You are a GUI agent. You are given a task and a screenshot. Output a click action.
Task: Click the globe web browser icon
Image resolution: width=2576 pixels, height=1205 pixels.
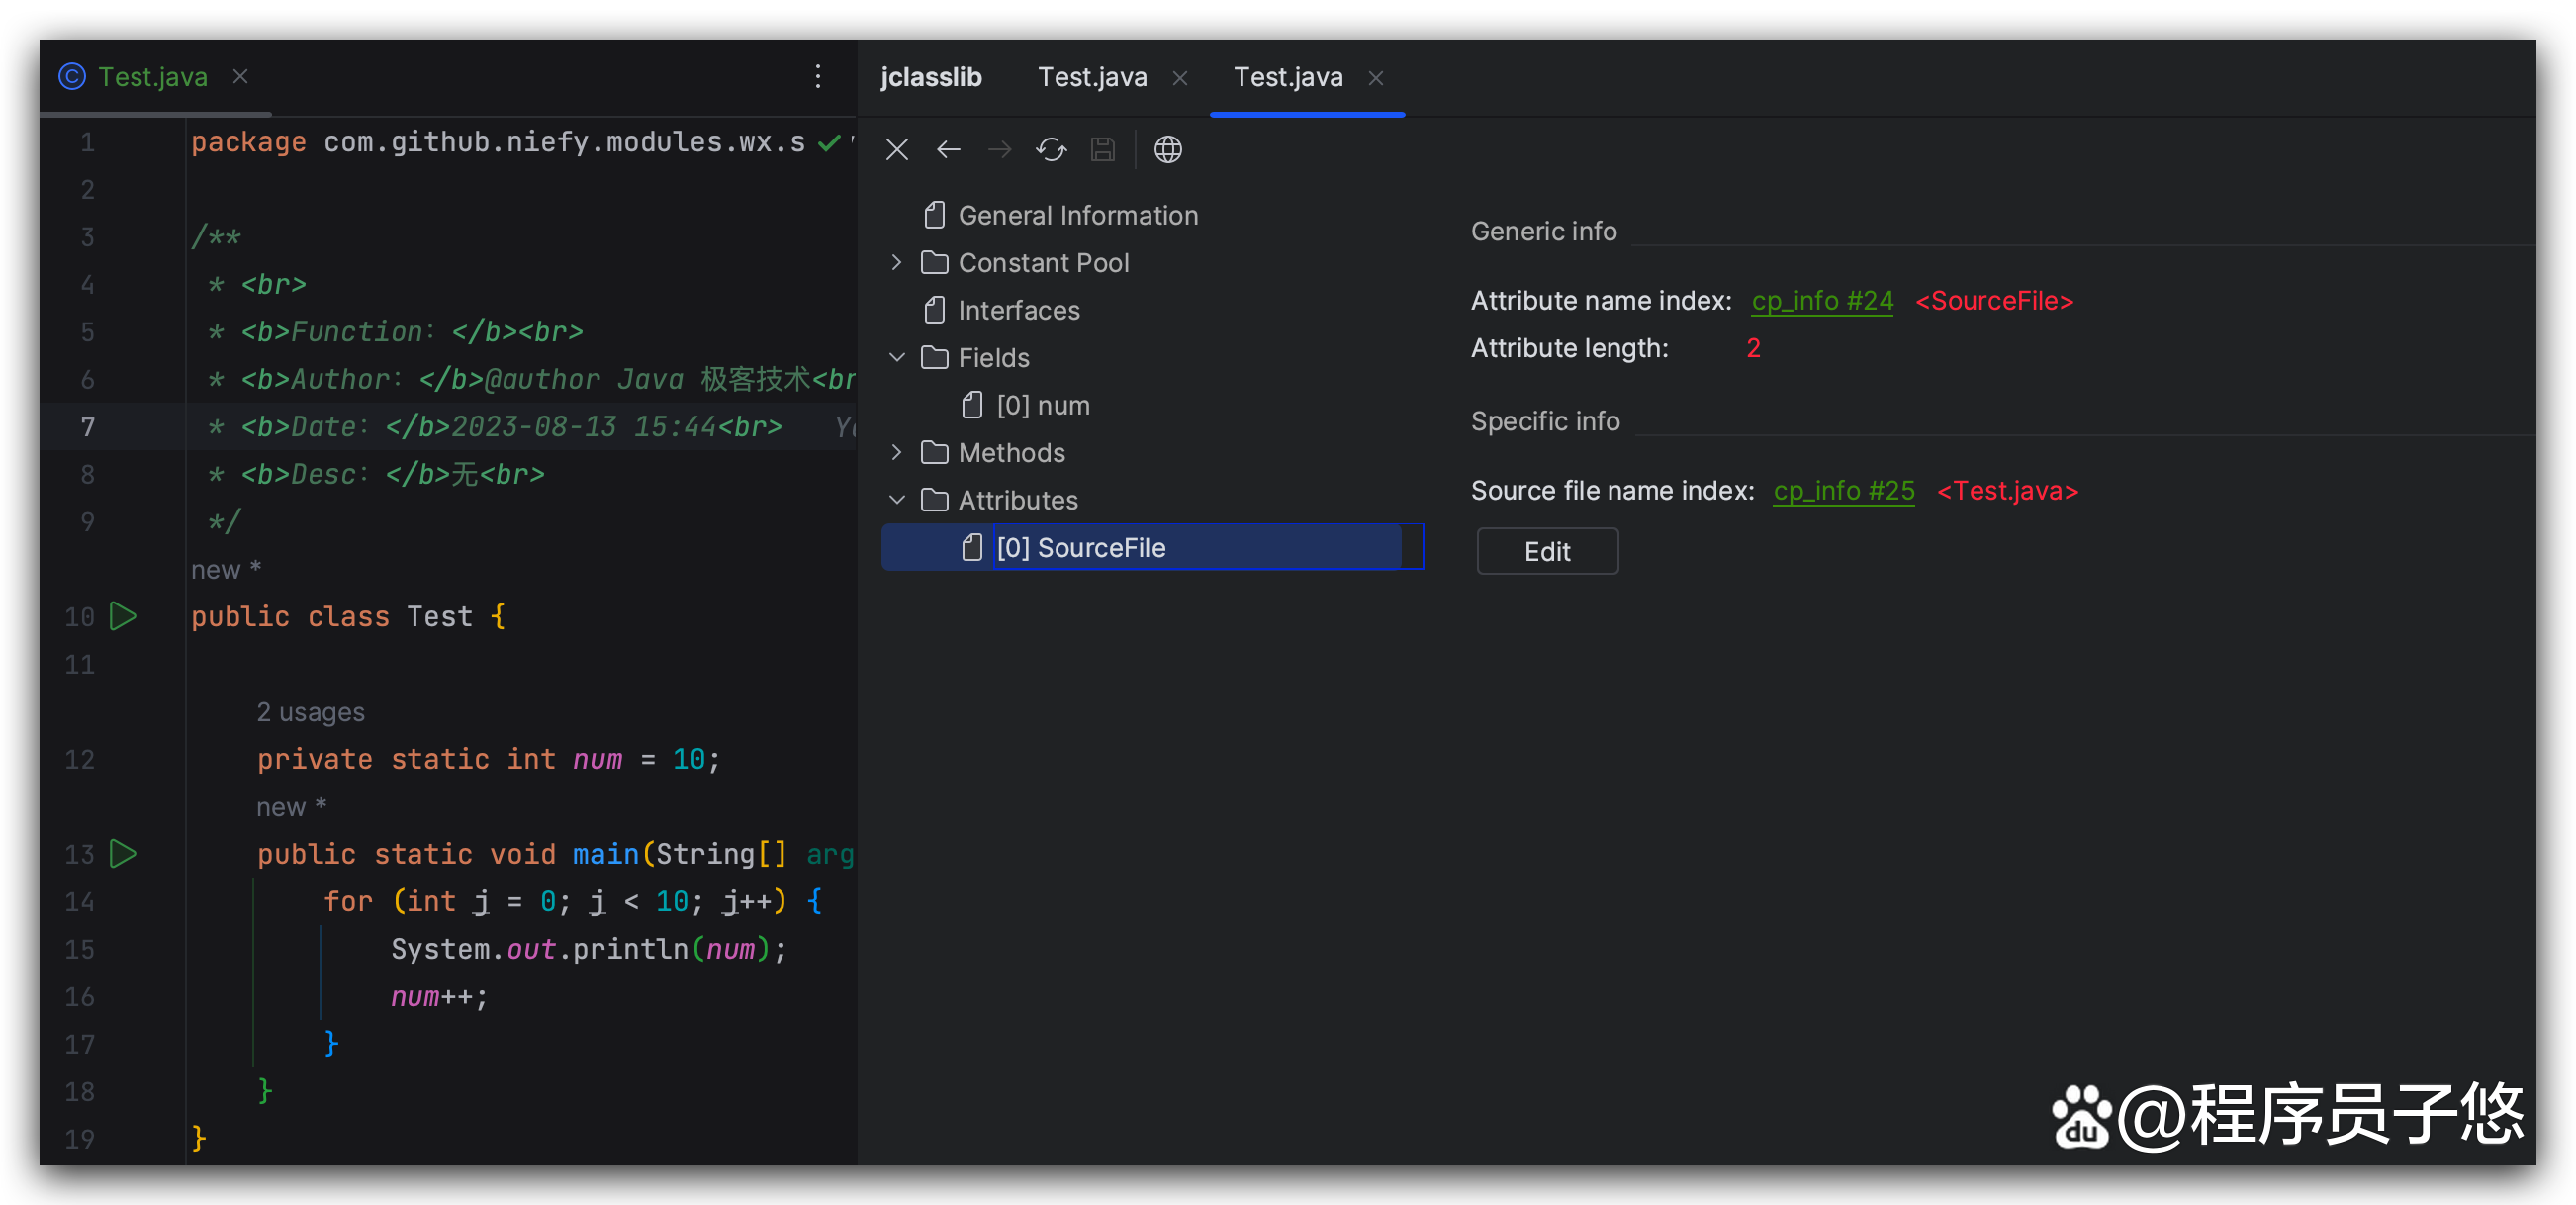coord(1167,150)
